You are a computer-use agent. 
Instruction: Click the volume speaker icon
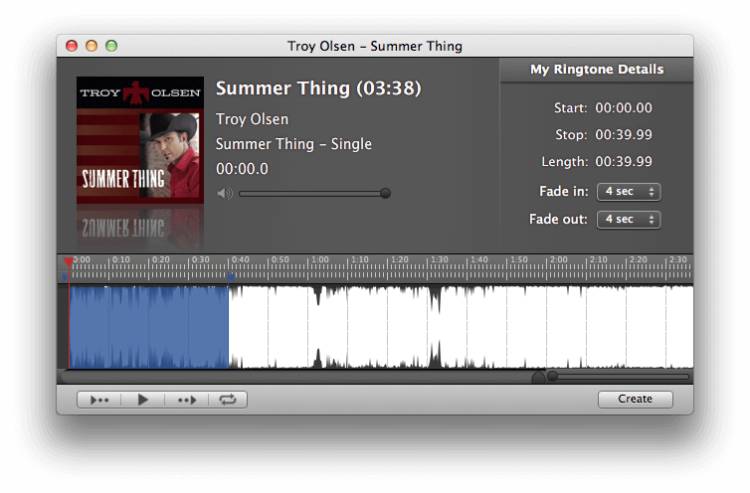[225, 193]
